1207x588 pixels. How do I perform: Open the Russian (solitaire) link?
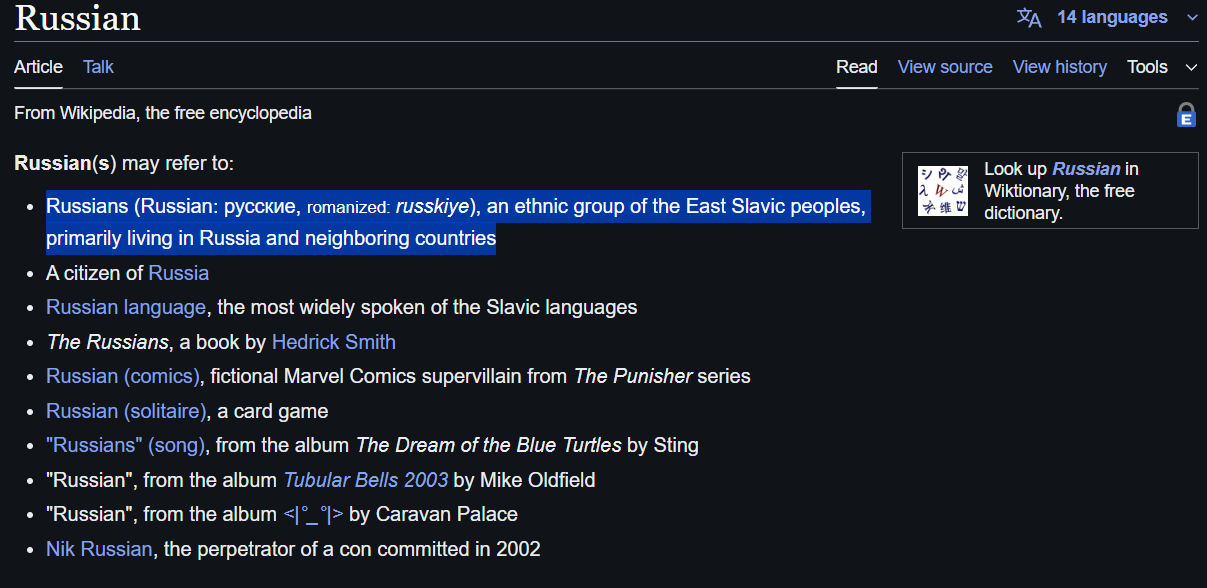(x=127, y=411)
